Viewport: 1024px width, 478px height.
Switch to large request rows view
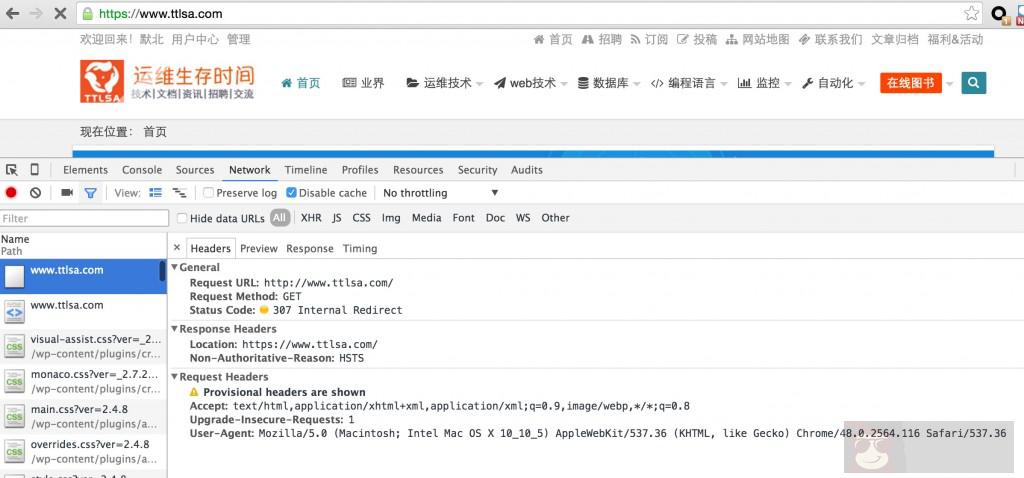point(156,193)
